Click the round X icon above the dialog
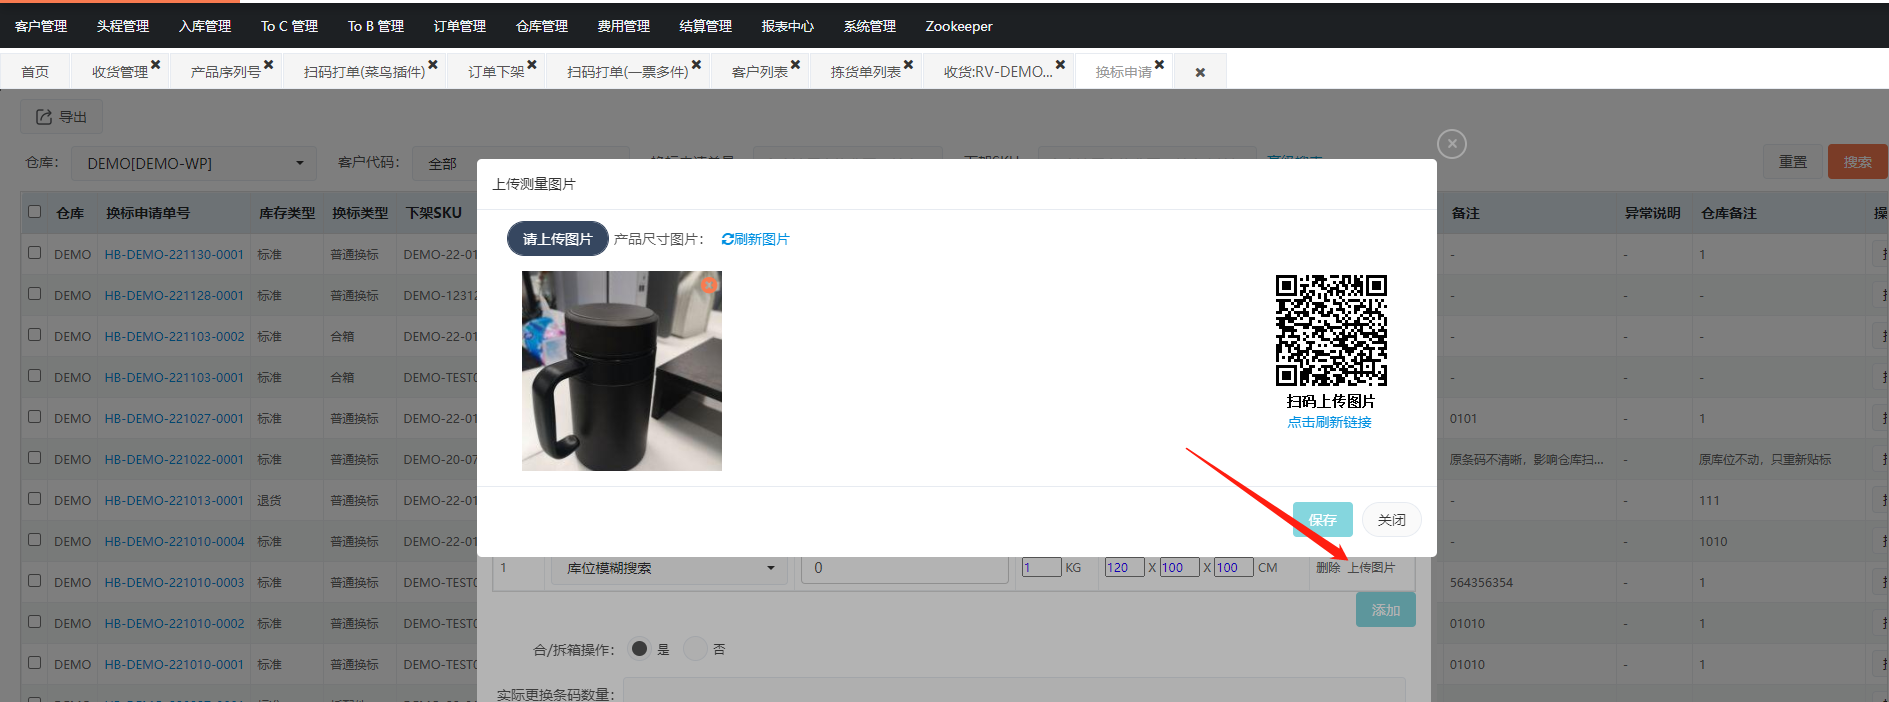The width and height of the screenshot is (1889, 702). tap(1452, 144)
